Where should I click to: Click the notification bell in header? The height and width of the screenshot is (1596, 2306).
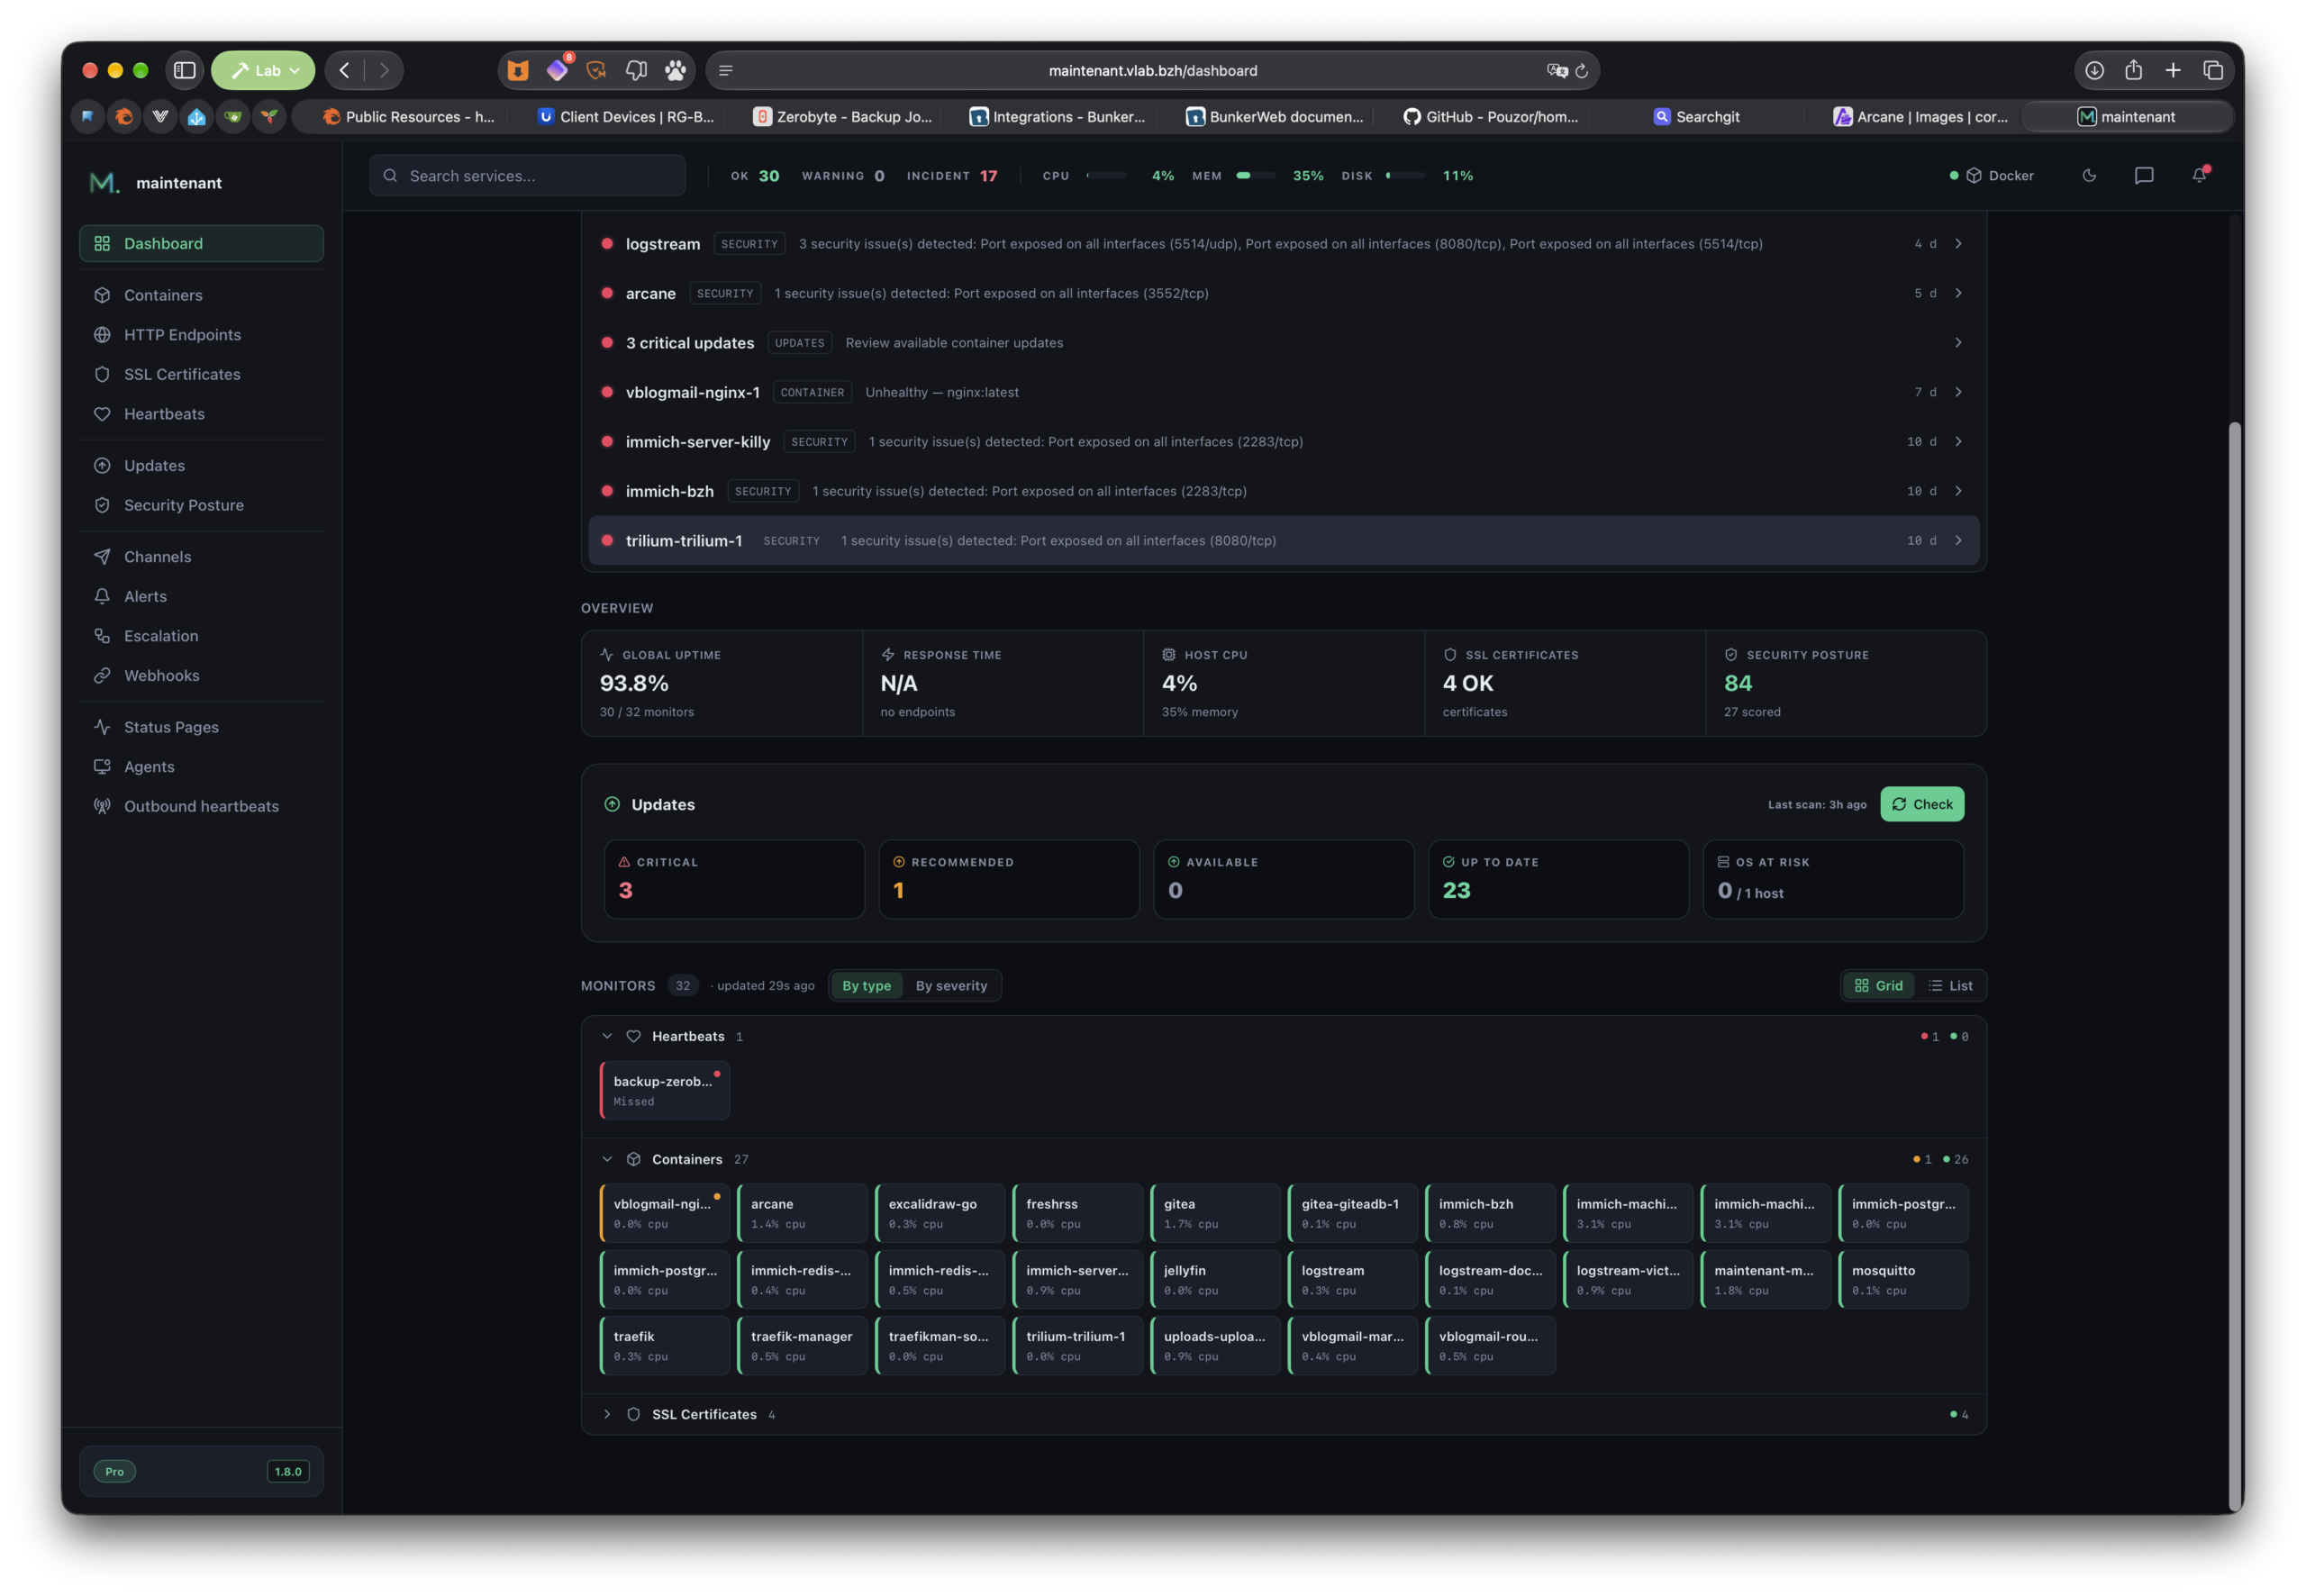2199,175
